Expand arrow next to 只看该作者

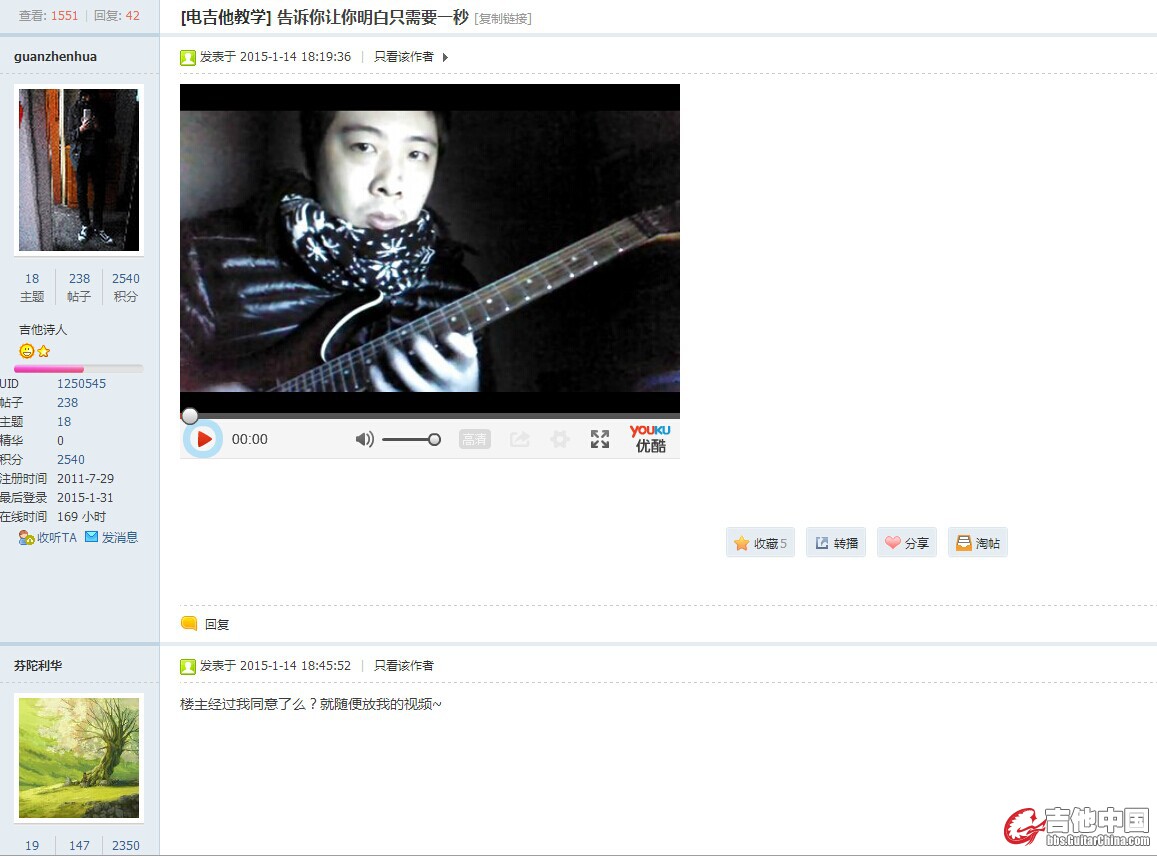tap(445, 57)
